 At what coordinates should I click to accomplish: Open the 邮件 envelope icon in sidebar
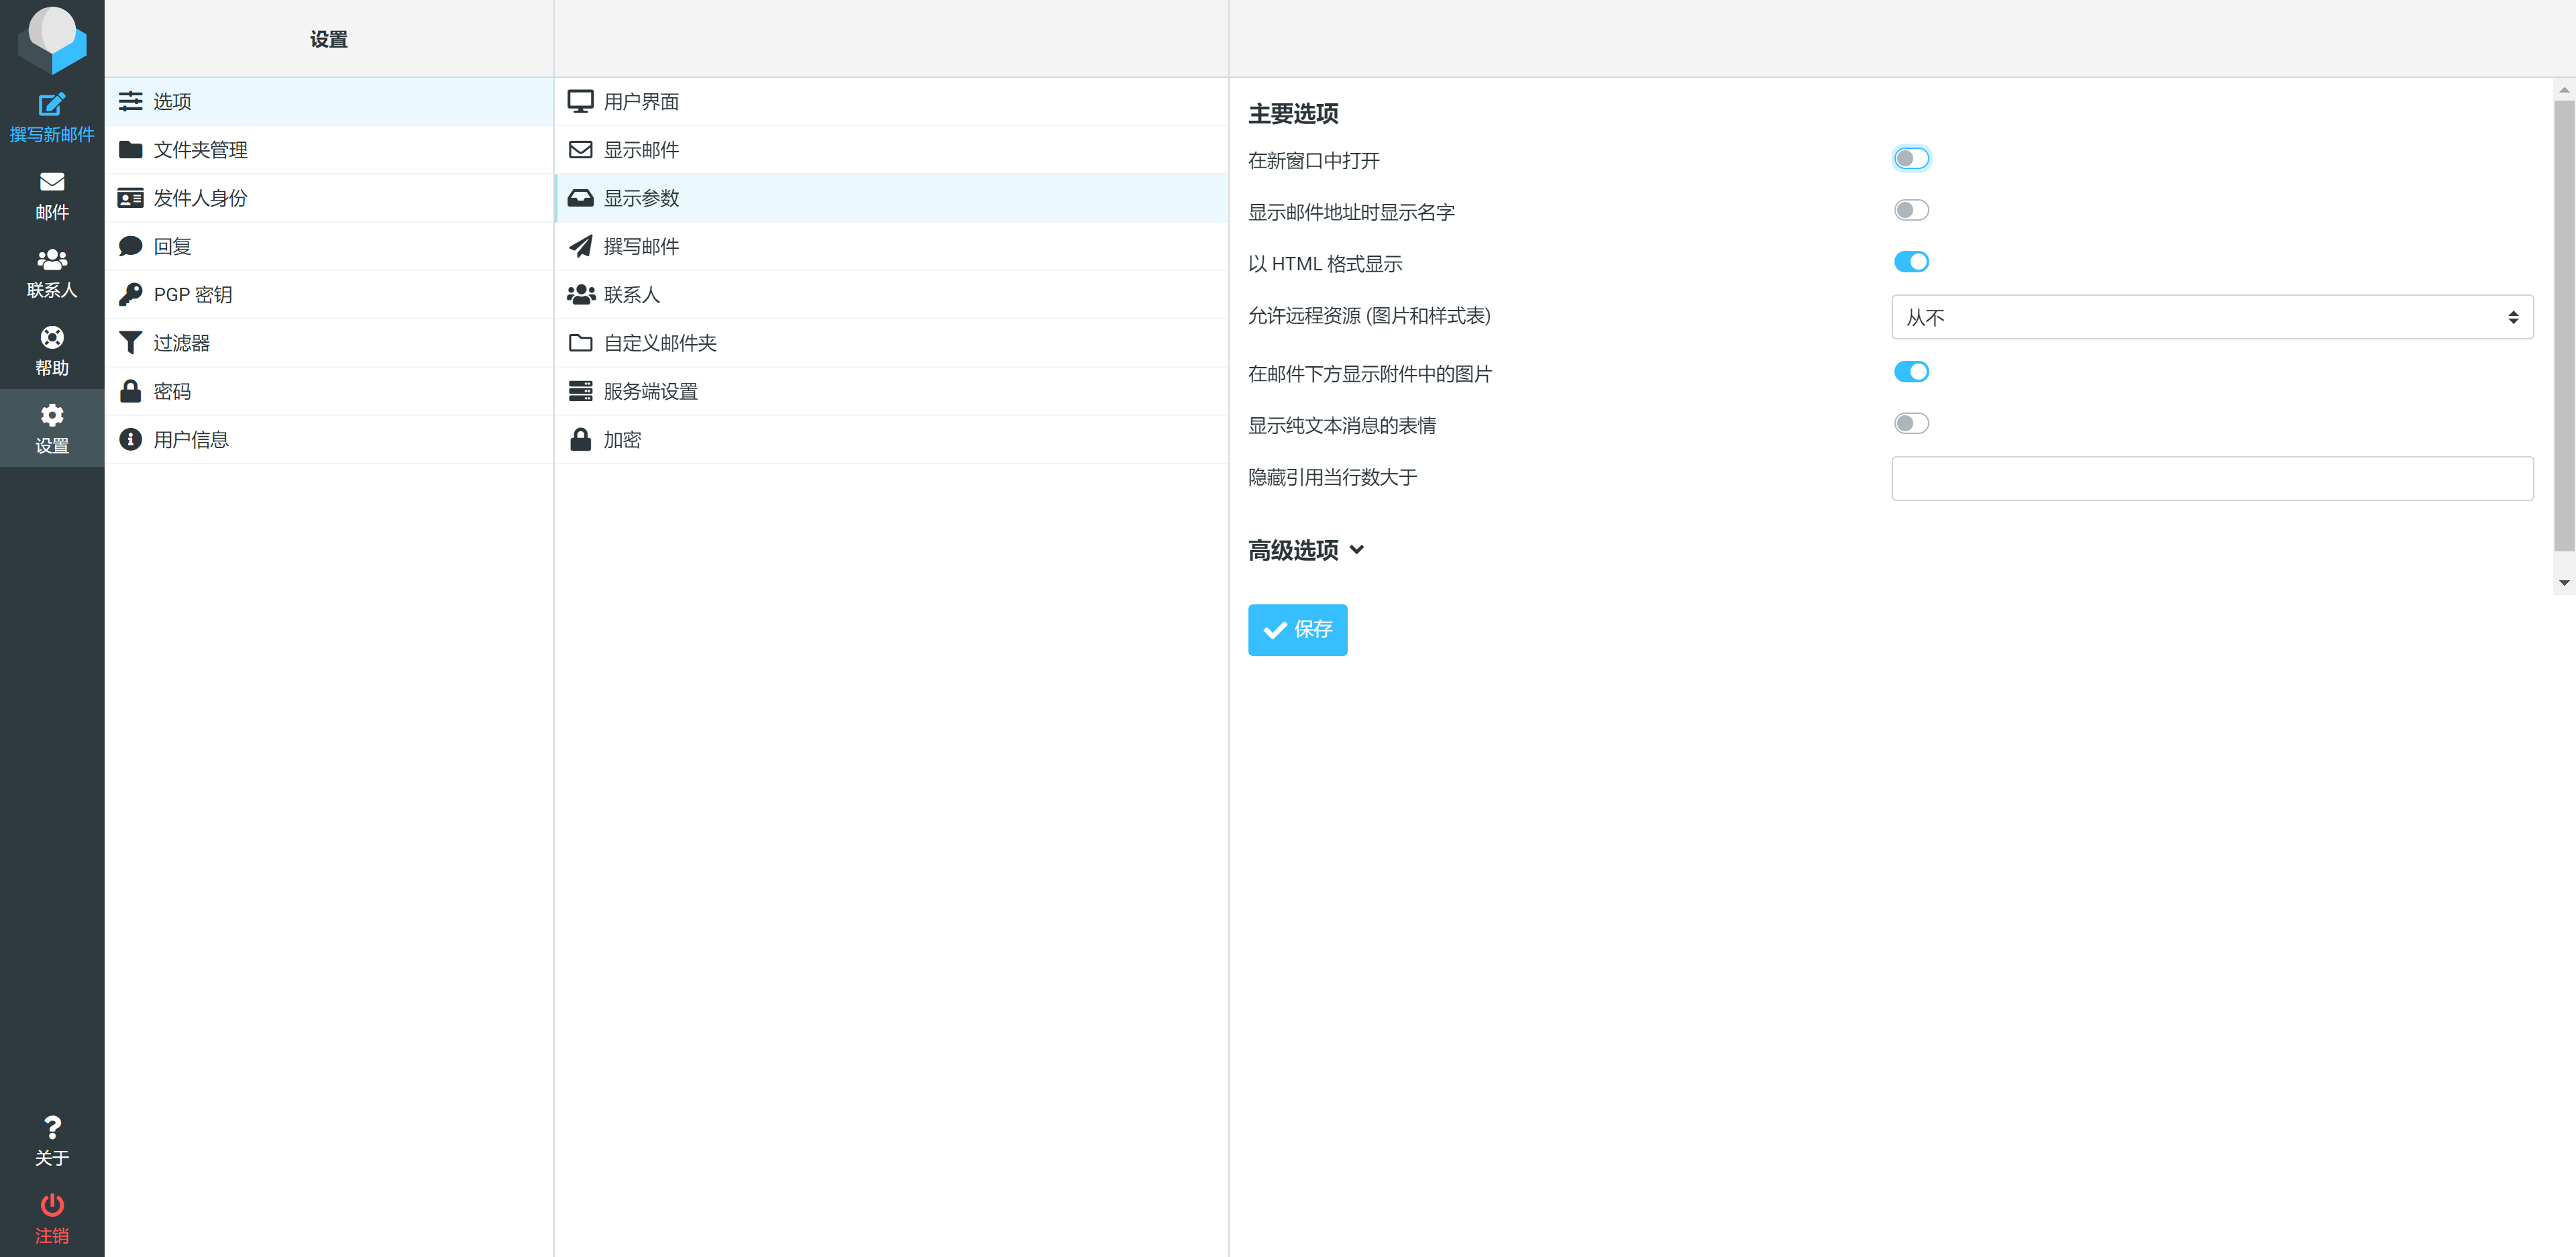[52, 182]
